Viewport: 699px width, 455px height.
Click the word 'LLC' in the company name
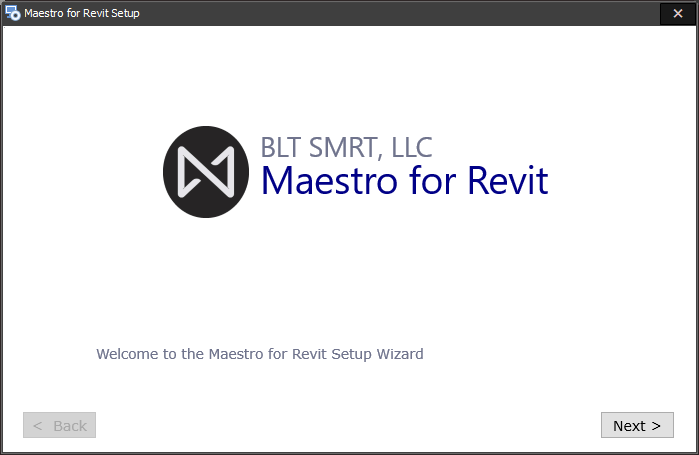411,148
